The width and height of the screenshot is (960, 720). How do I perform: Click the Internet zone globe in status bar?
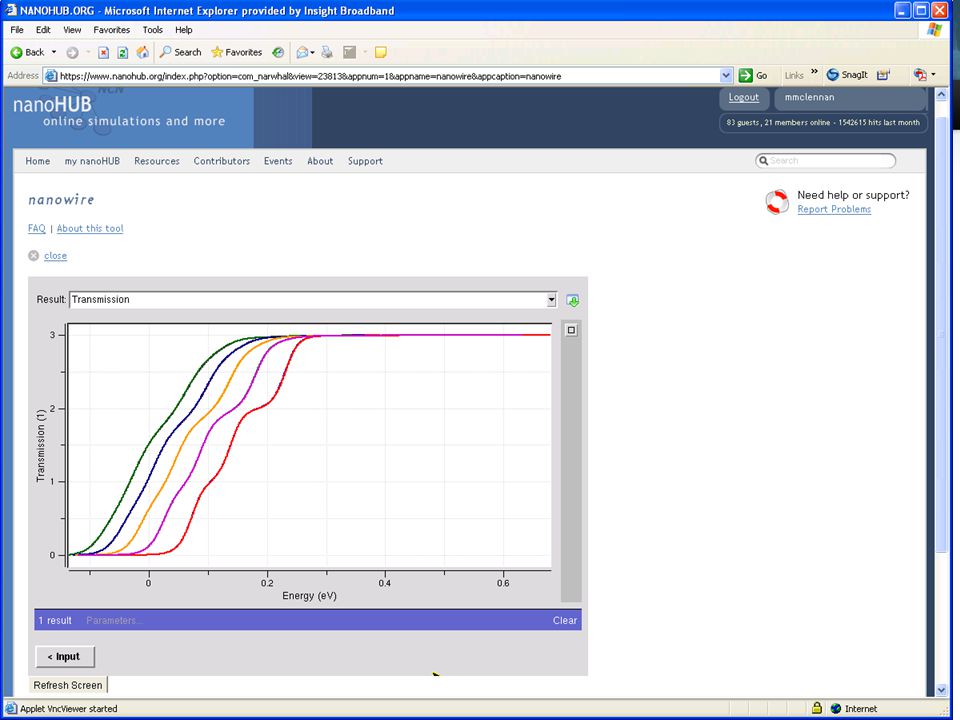coord(836,709)
